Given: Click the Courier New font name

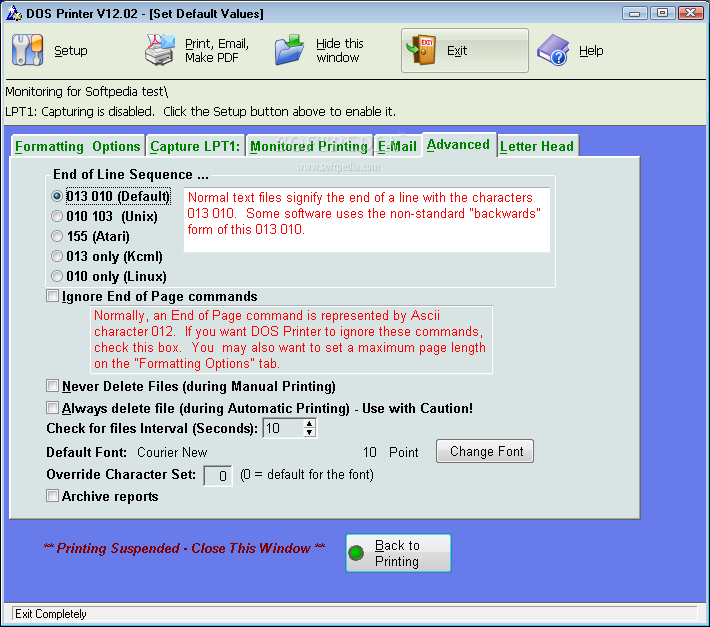Looking at the screenshot, I should [x=172, y=452].
